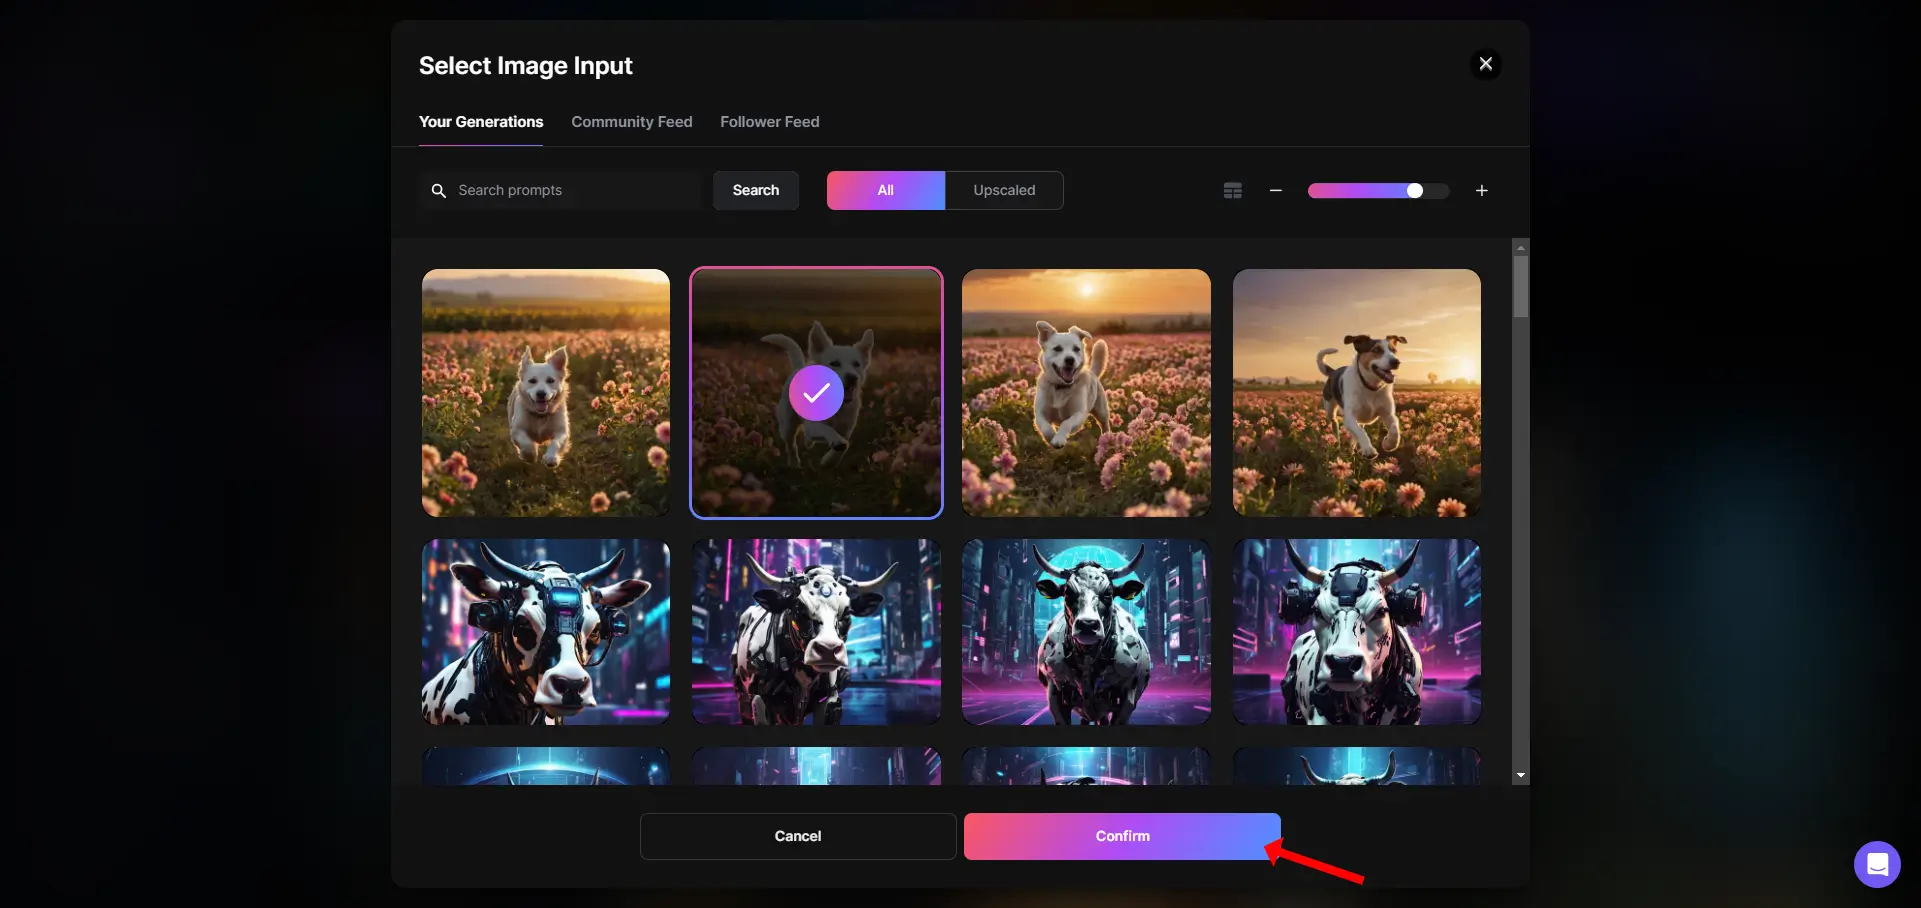
Task: Select first white dog in flowers image
Action: tap(546, 393)
